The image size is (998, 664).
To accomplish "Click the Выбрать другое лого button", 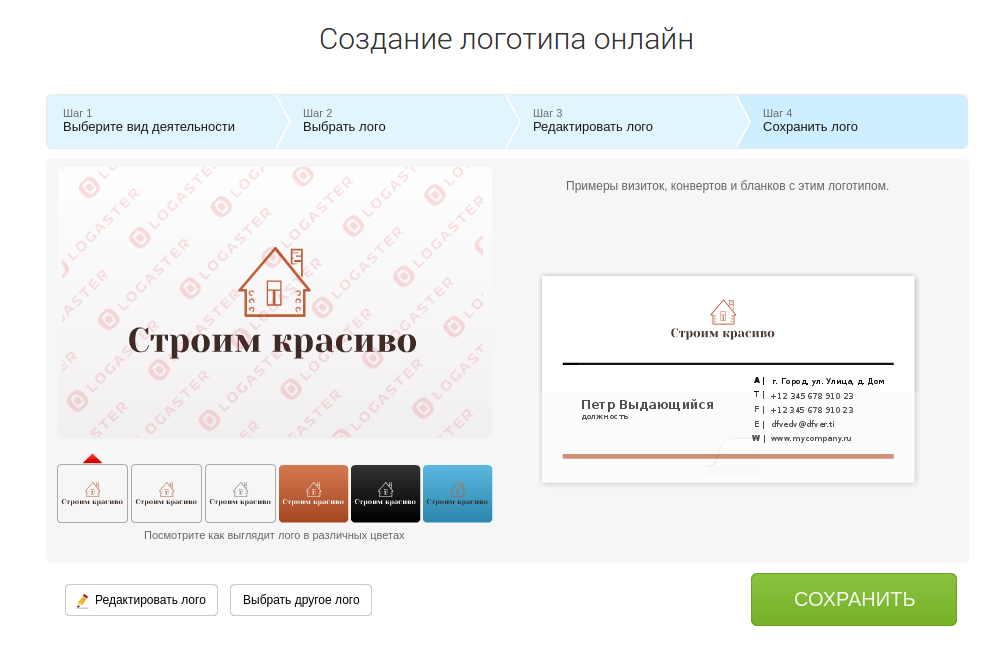I will (301, 600).
